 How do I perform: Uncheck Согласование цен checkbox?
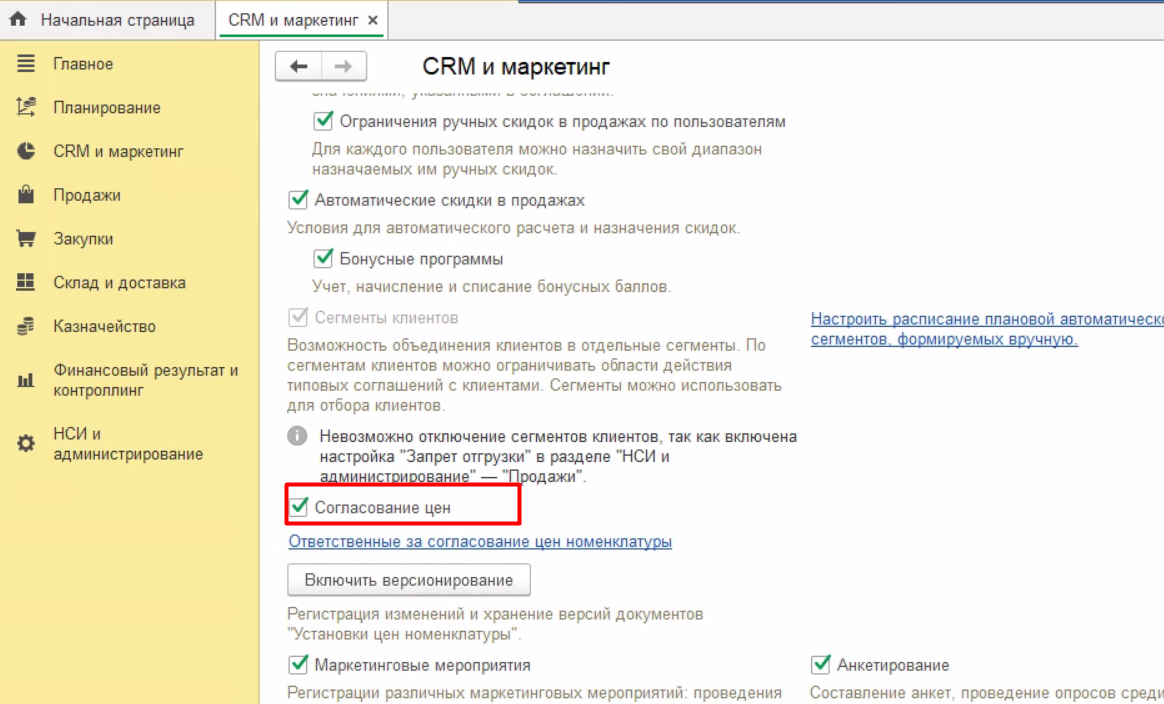point(298,507)
